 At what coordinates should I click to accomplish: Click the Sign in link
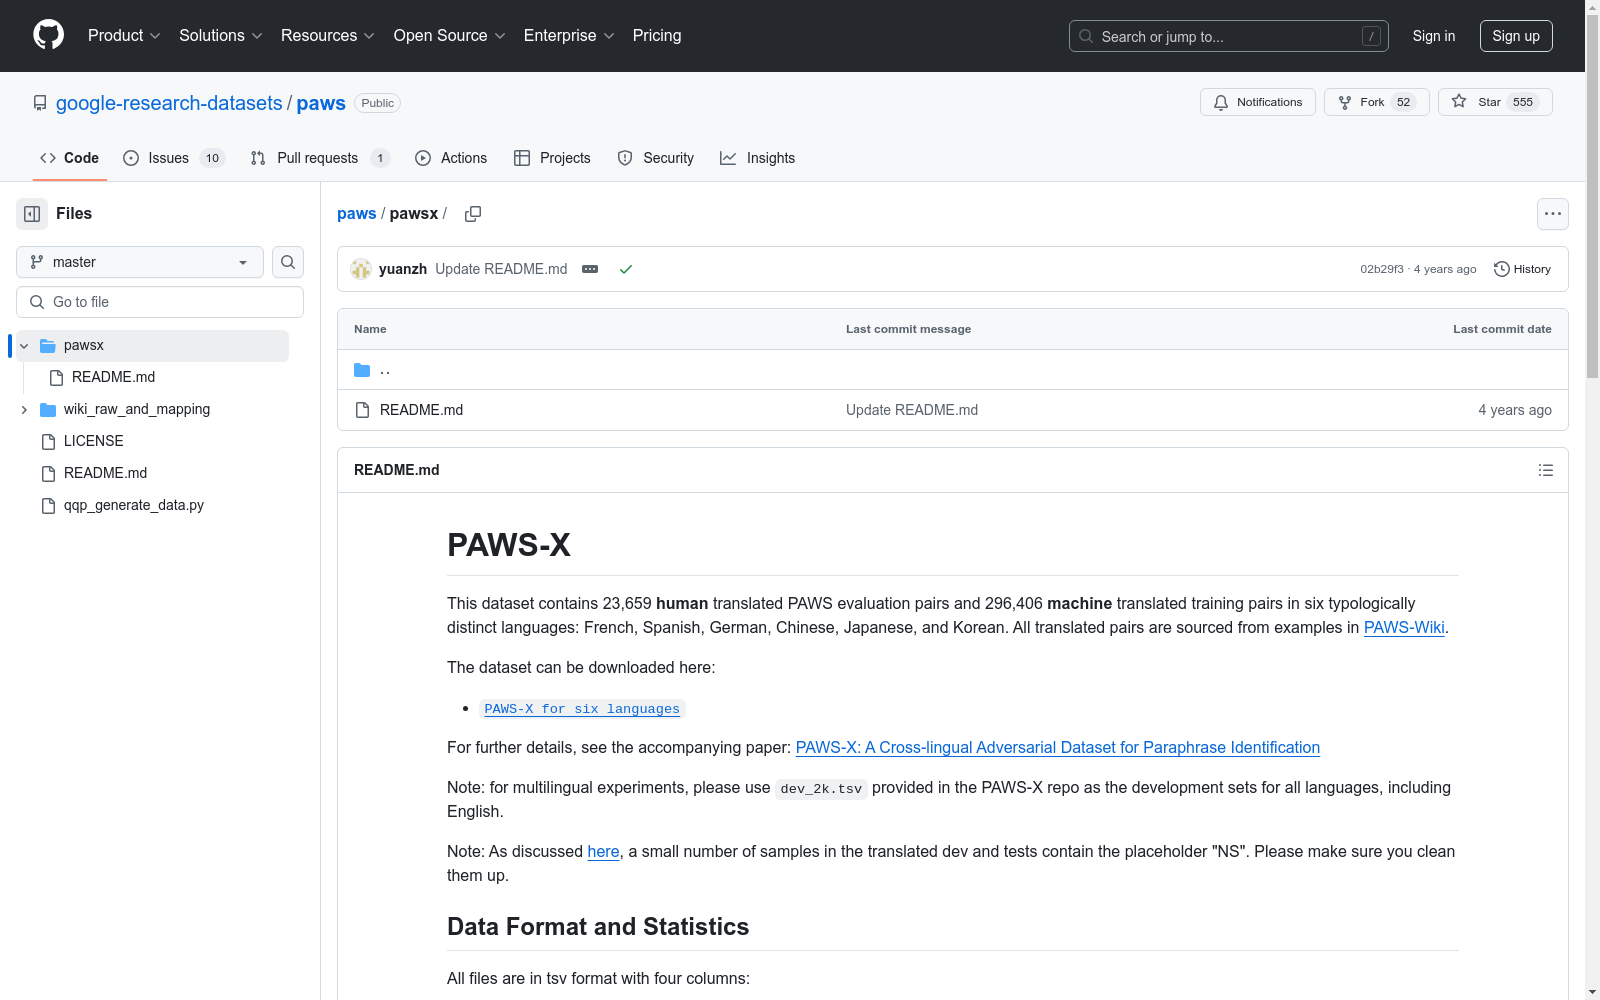point(1434,36)
